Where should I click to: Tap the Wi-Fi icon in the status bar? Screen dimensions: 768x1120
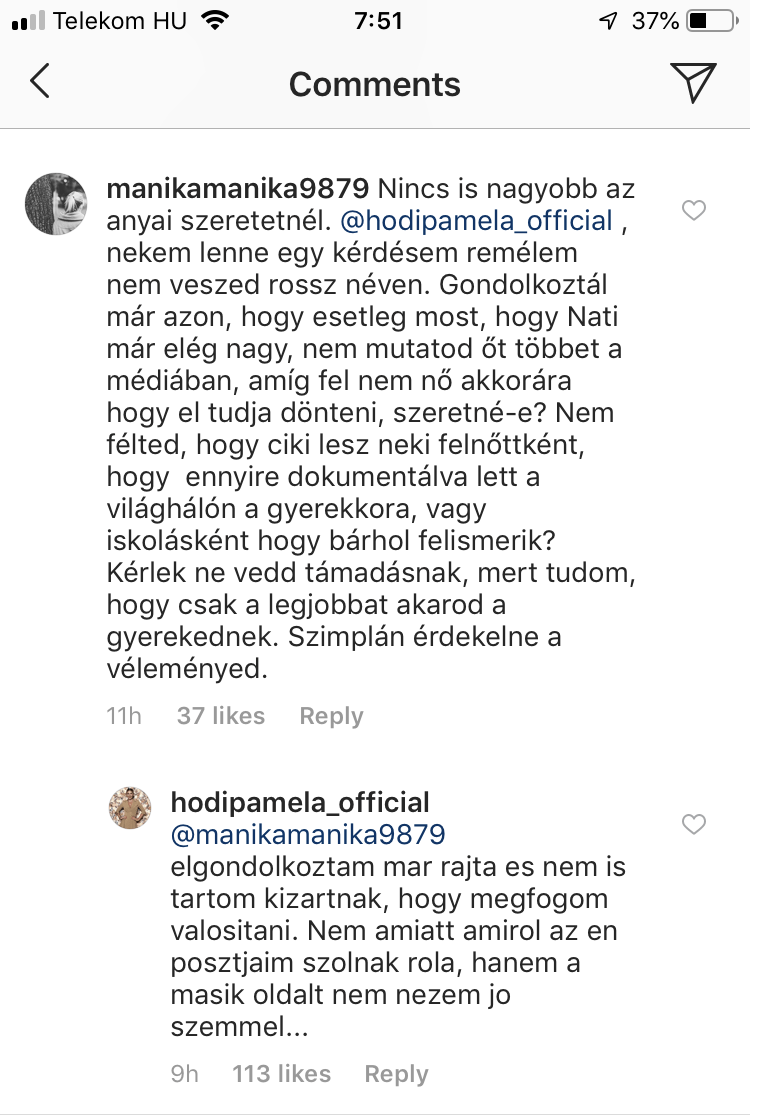click(x=213, y=20)
